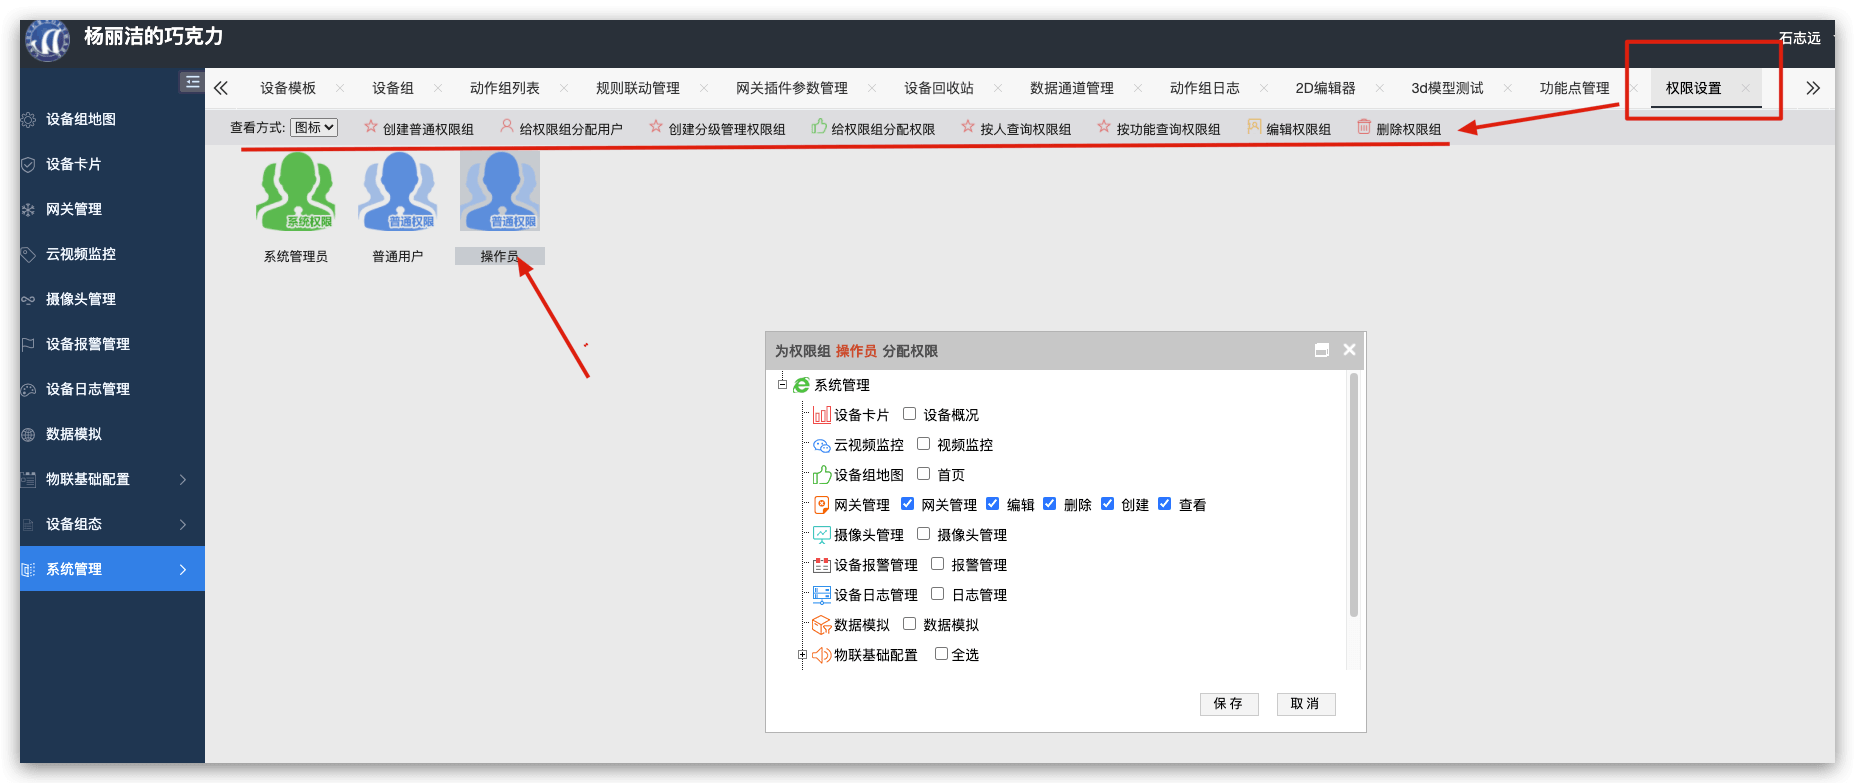Select 网关管理 tree row label
Image resolution: width=1855 pixels, height=783 pixels.
[x=862, y=505]
